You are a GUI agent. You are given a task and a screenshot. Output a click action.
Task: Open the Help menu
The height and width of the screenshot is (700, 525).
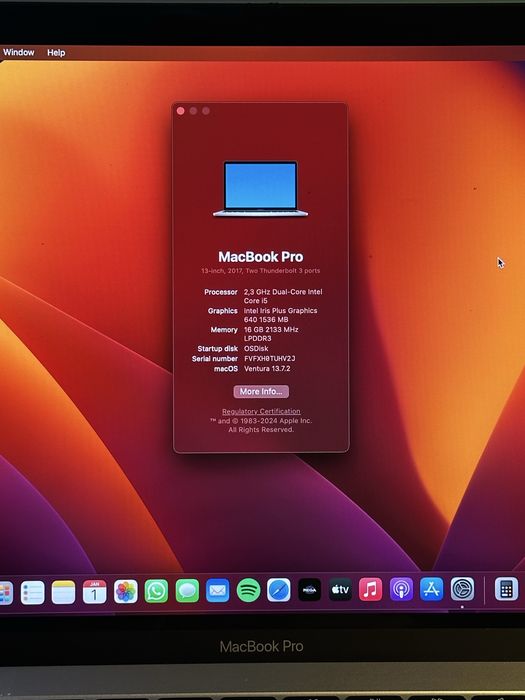[56, 53]
